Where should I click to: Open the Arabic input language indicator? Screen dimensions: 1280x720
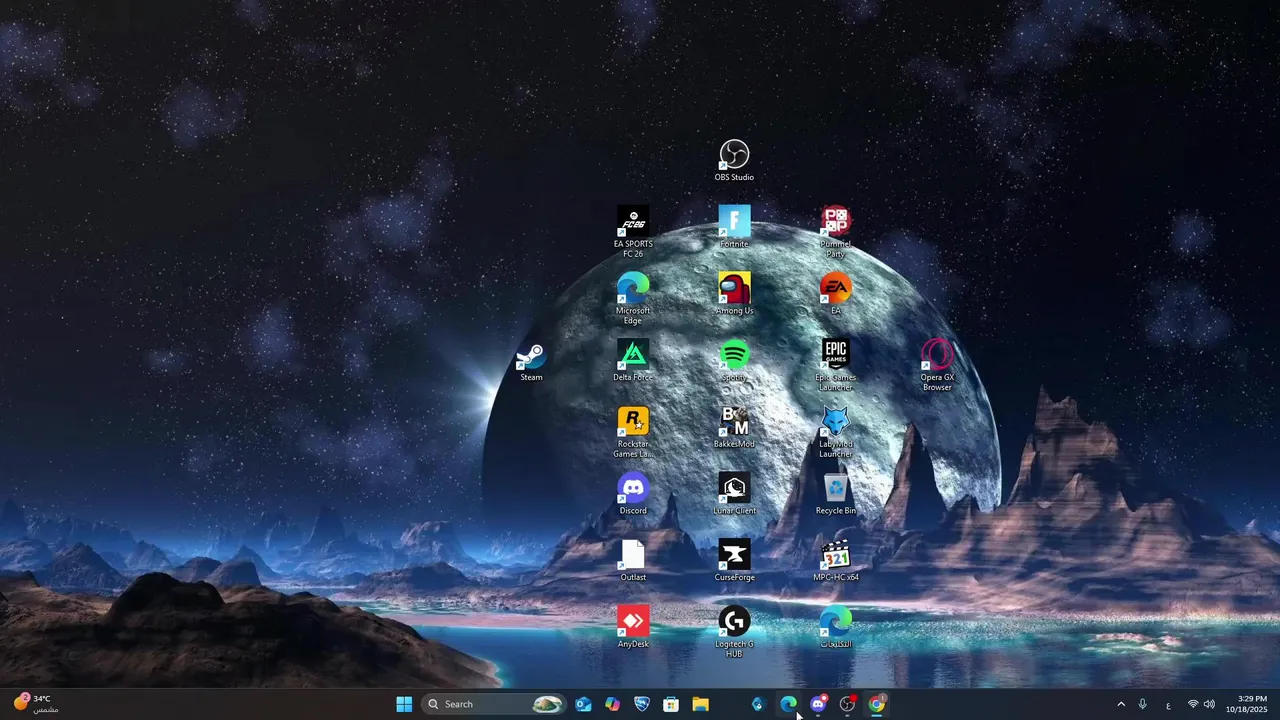point(1168,704)
